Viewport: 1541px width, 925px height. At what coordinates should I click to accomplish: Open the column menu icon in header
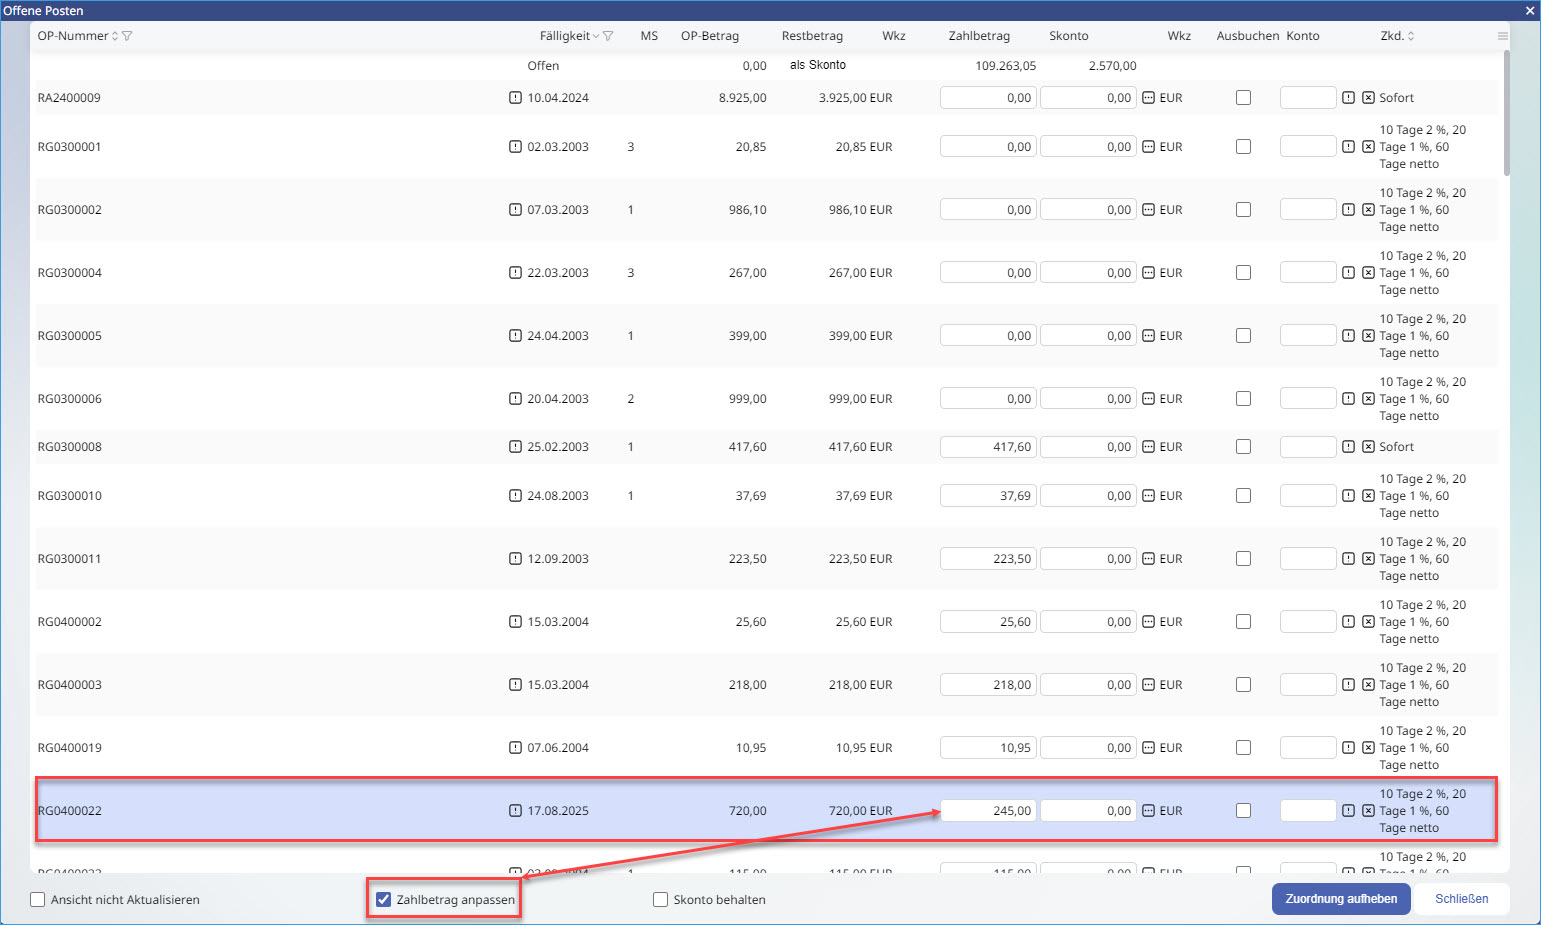1502,36
